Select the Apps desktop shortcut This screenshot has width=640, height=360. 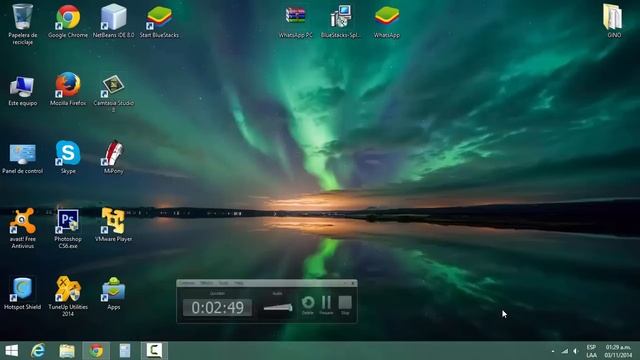click(x=113, y=293)
